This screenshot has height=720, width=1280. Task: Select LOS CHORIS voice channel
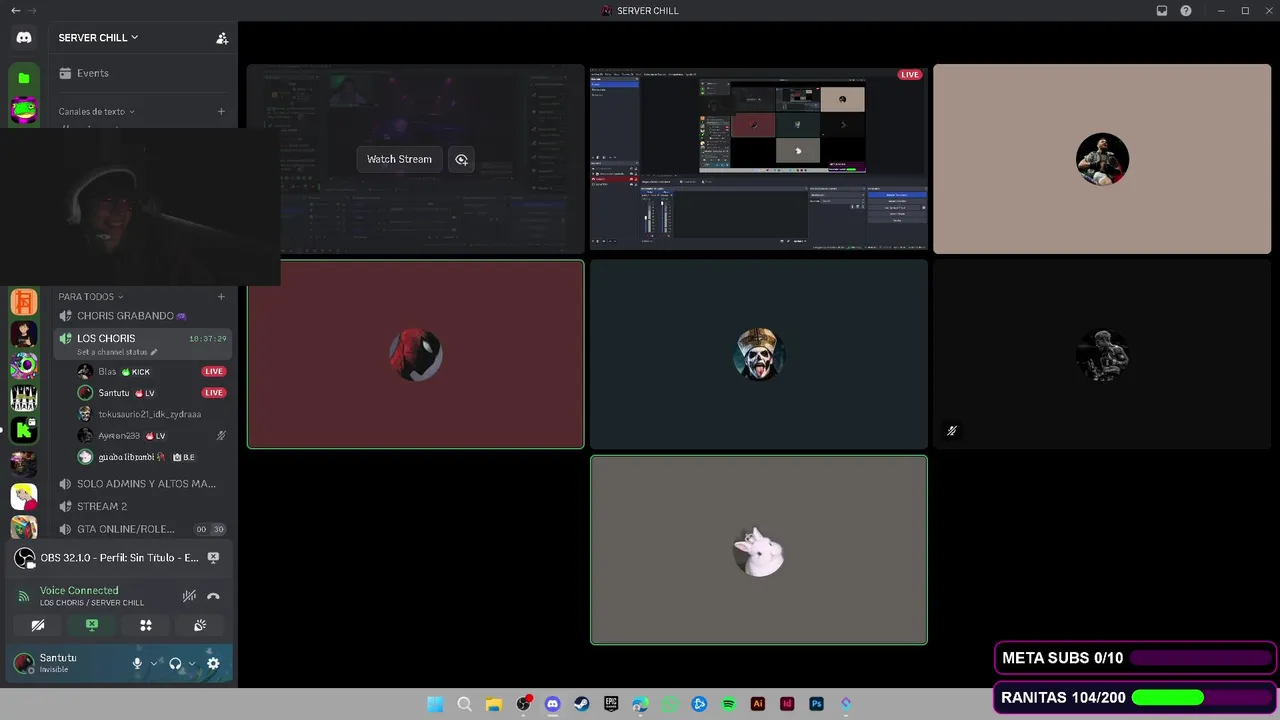pyautogui.click(x=140, y=344)
